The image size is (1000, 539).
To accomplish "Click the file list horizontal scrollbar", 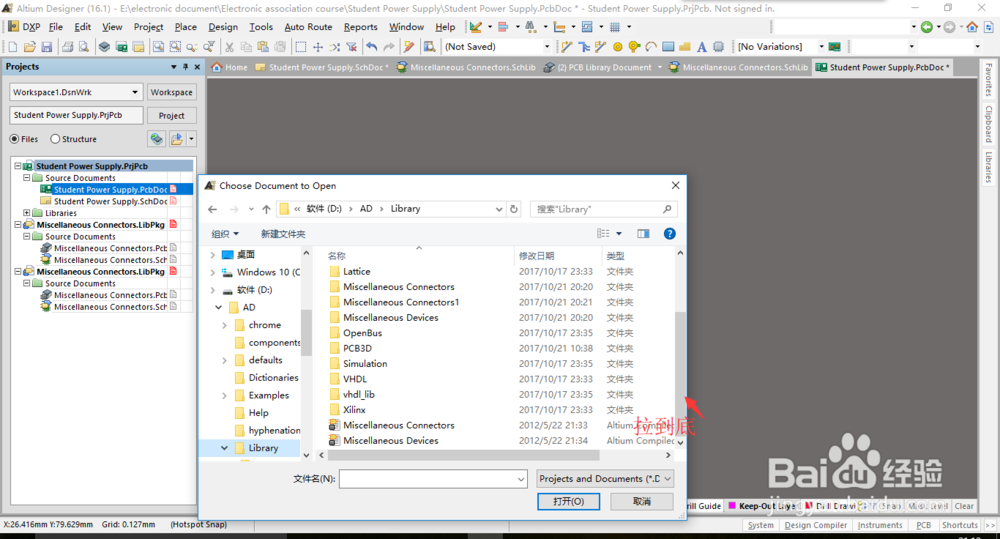I will pos(464,455).
